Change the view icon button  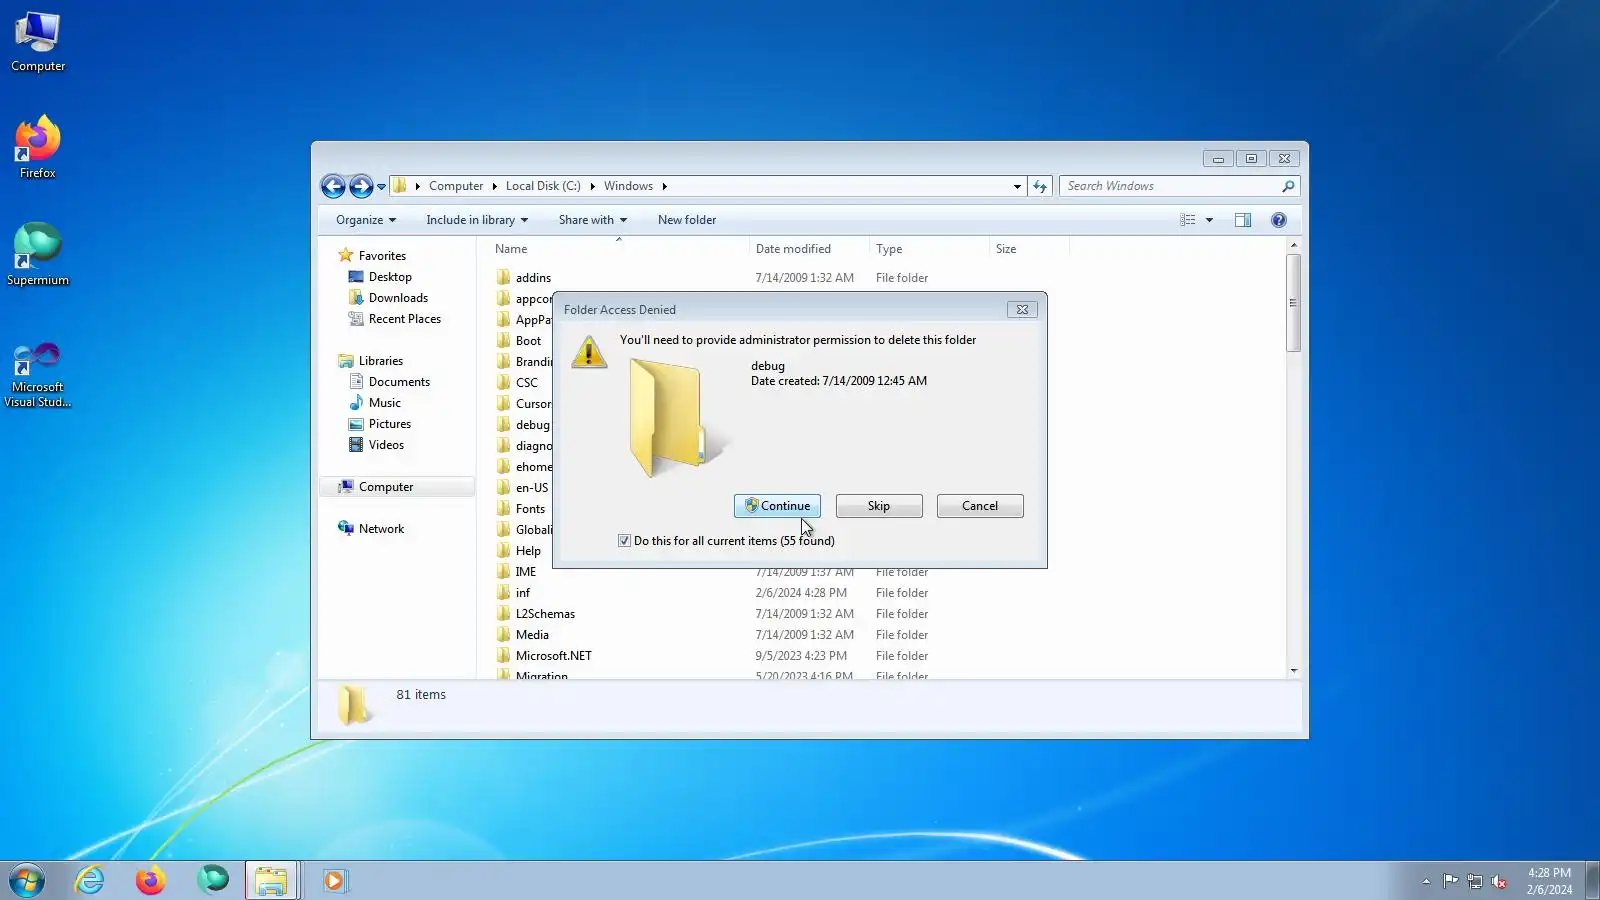(x=1188, y=220)
